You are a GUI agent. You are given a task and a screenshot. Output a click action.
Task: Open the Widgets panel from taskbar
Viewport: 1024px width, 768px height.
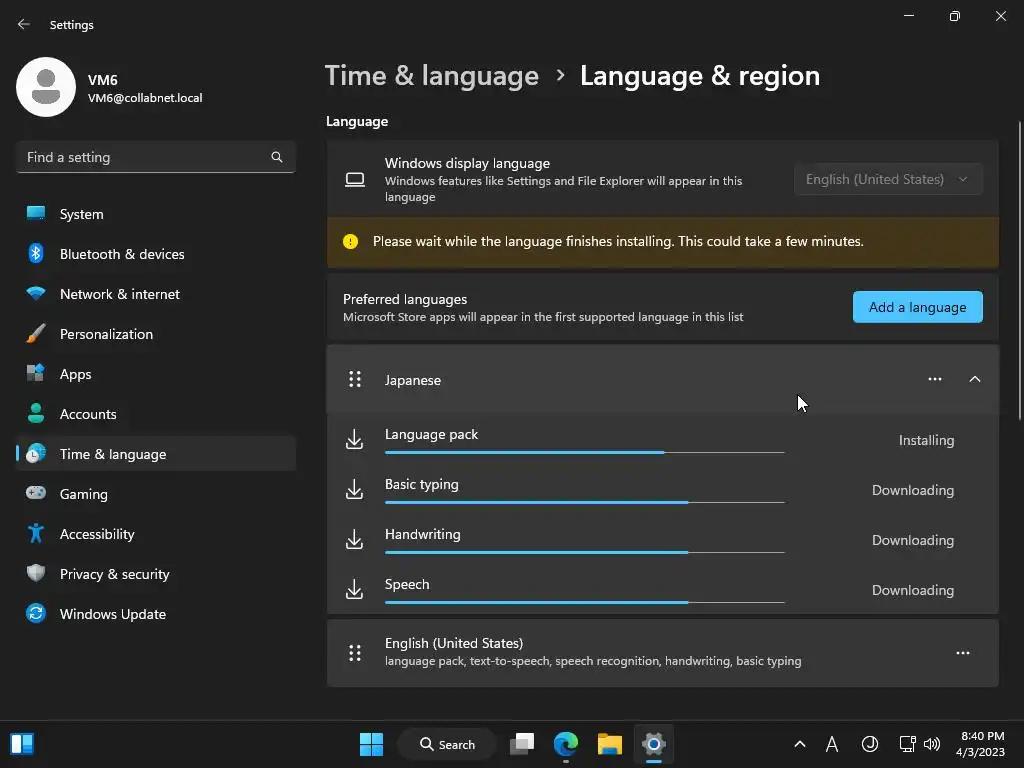22,744
